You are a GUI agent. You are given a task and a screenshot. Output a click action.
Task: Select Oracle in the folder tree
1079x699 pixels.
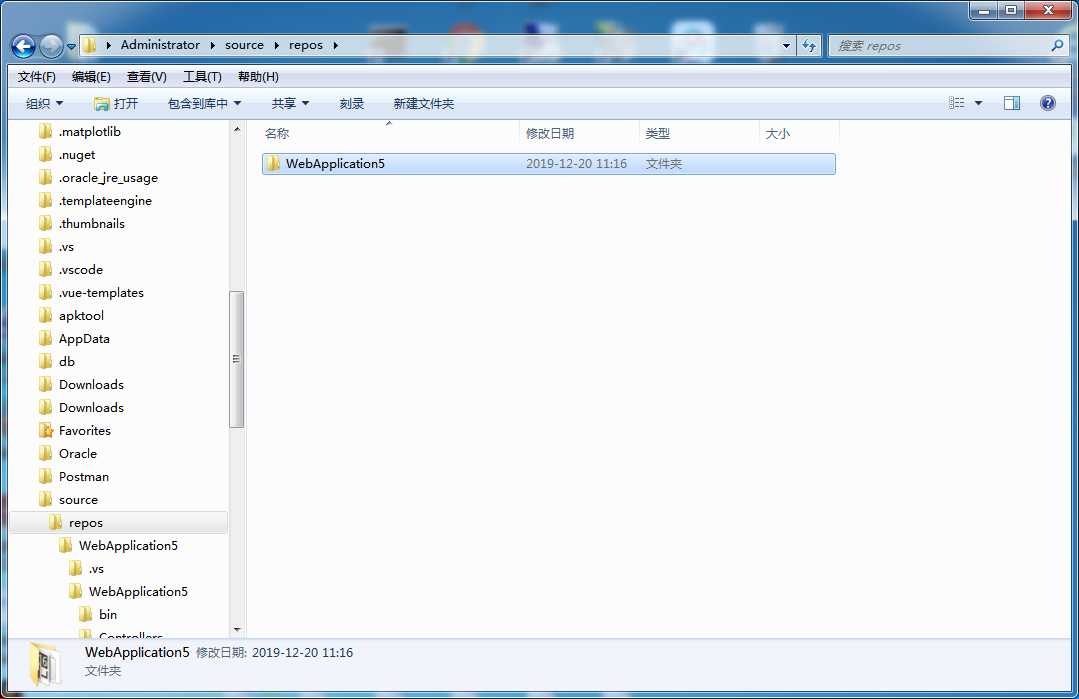click(x=78, y=453)
